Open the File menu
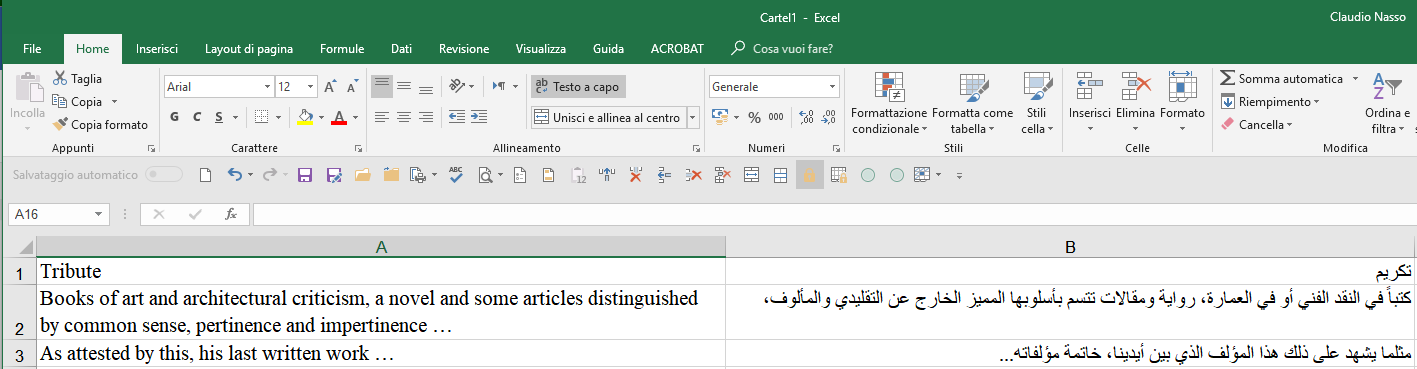1417x369 pixels. coord(32,48)
